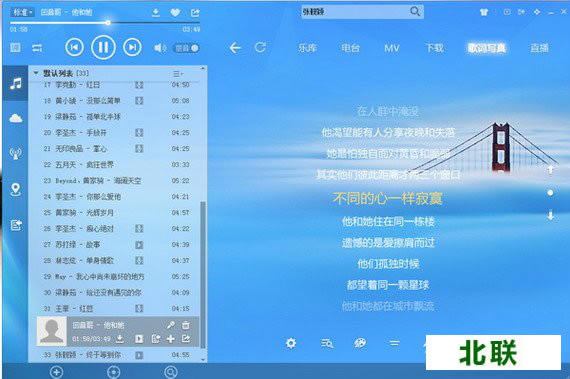The width and height of the screenshot is (570, 379).
Task: Click the heart icon to favorite song
Action: pyautogui.click(x=175, y=13)
